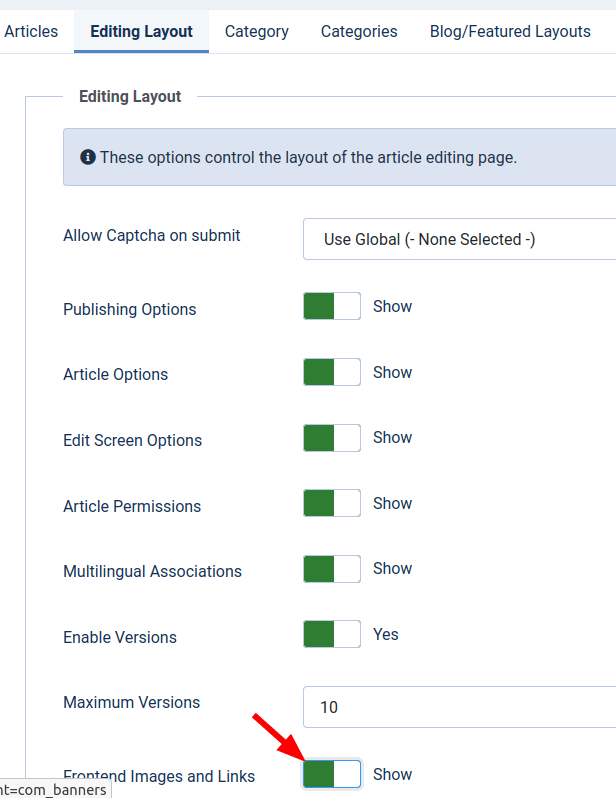Disable the Enable Versions switch
The width and height of the screenshot is (616, 798).
coord(332,634)
